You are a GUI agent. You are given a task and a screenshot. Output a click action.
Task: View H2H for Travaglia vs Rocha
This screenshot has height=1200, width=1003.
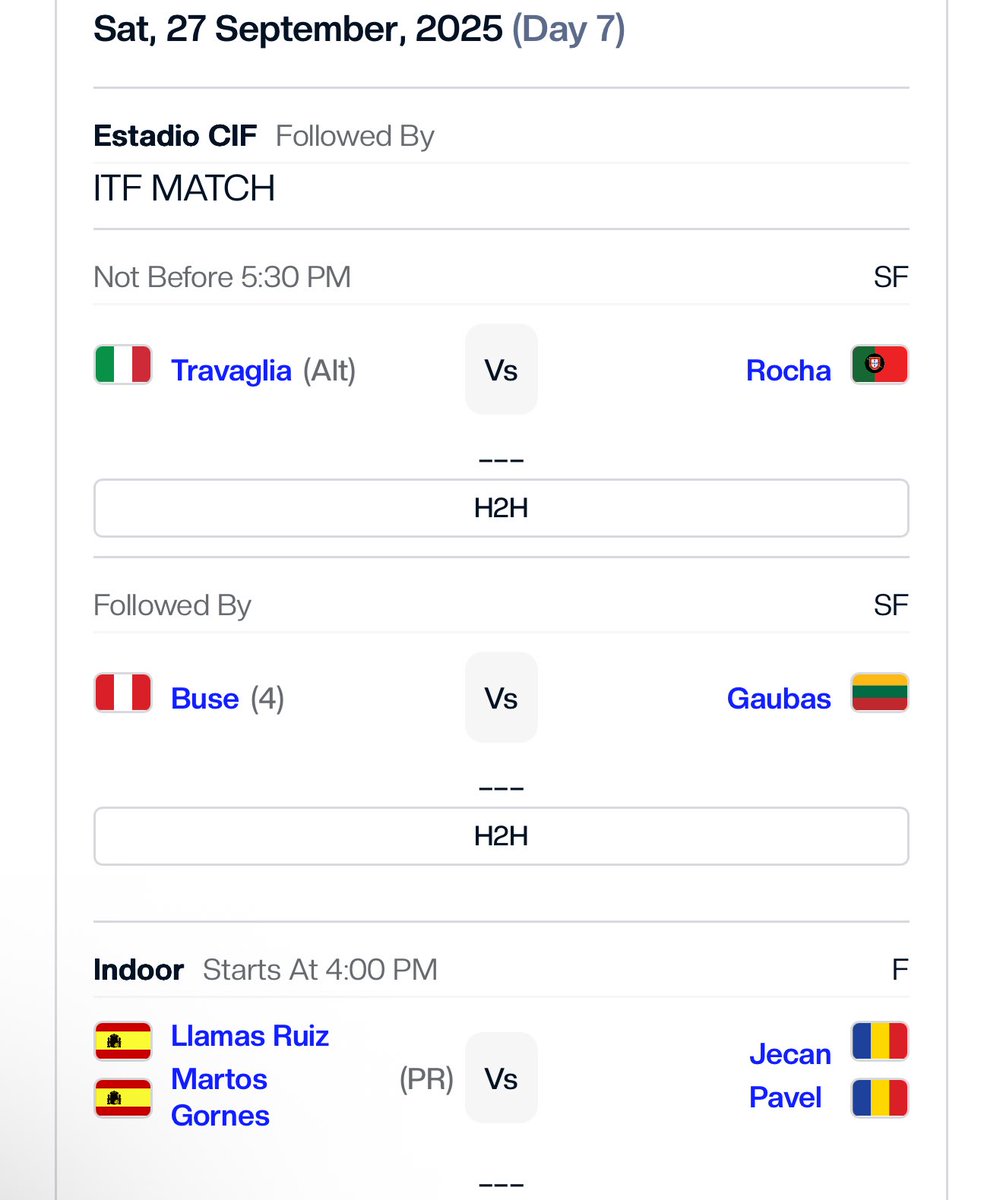click(x=501, y=508)
